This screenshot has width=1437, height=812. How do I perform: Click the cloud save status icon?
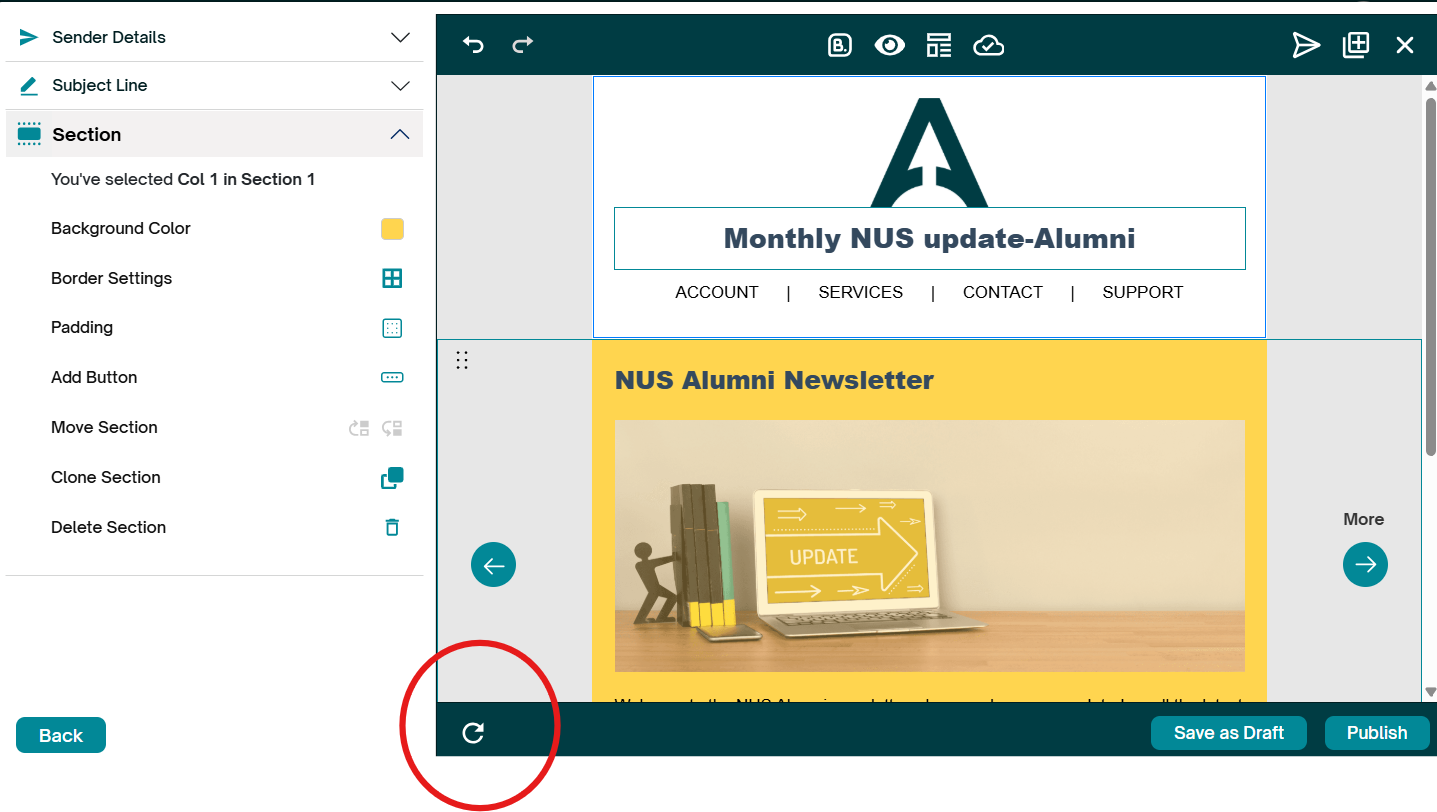click(x=988, y=45)
